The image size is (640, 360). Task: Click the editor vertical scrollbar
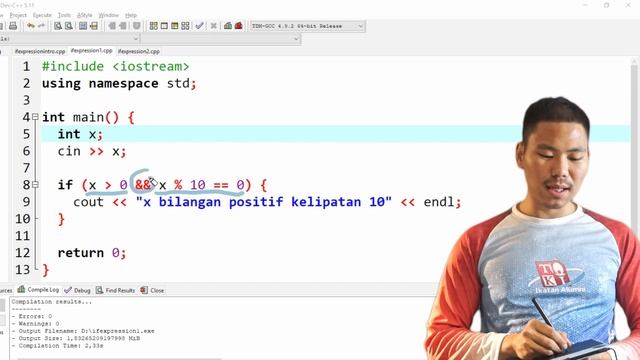(x=634, y=169)
